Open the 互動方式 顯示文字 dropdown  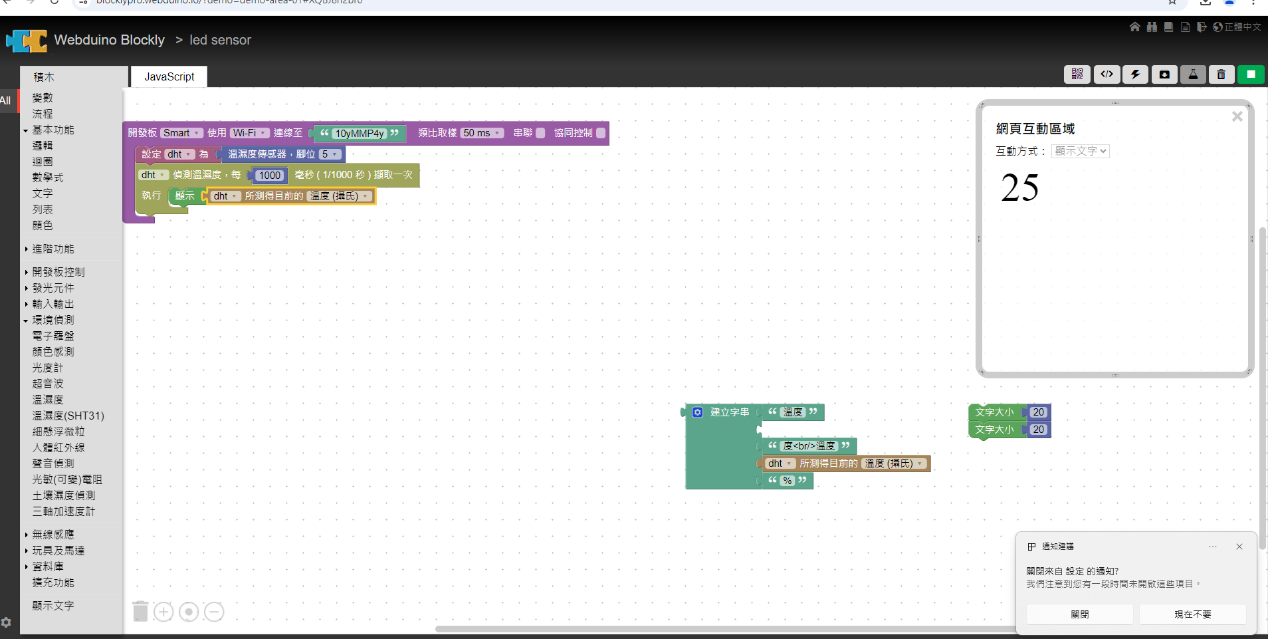1080,151
